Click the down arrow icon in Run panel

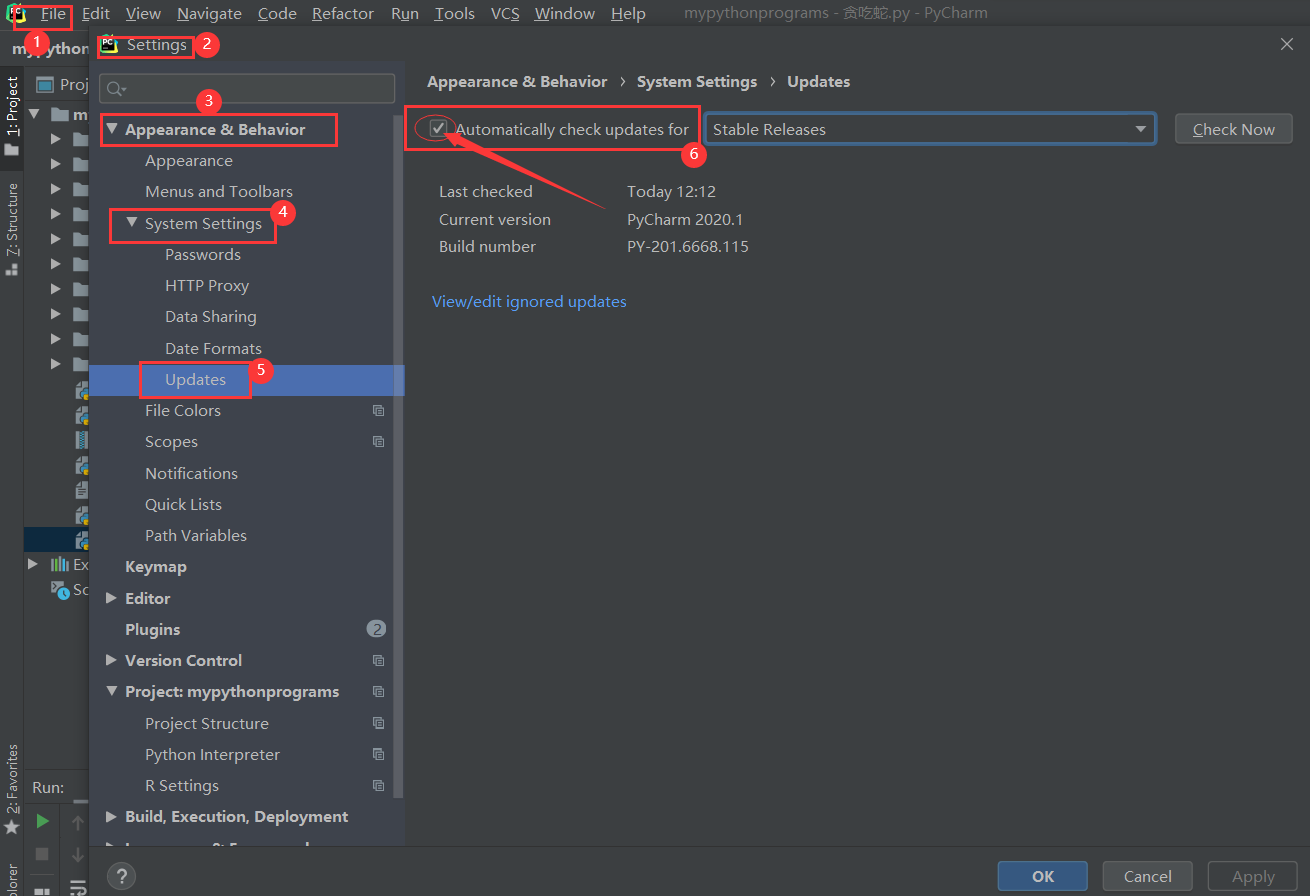[x=77, y=854]
